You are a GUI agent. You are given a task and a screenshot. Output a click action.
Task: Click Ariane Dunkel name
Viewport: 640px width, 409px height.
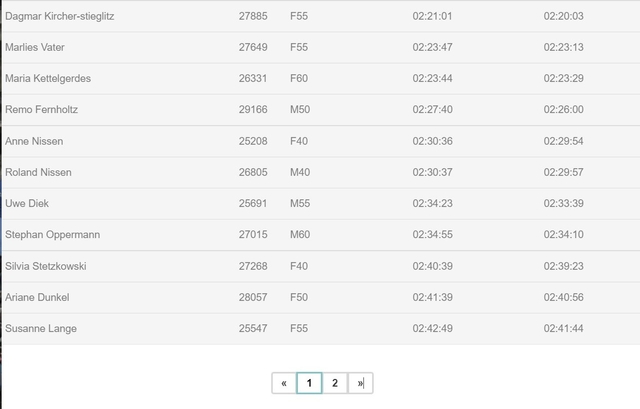coord(37,297)
